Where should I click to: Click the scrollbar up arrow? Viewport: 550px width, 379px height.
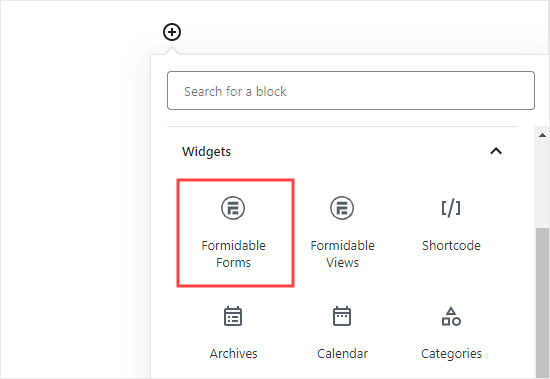pyautogui.click(x=542, y=135)
